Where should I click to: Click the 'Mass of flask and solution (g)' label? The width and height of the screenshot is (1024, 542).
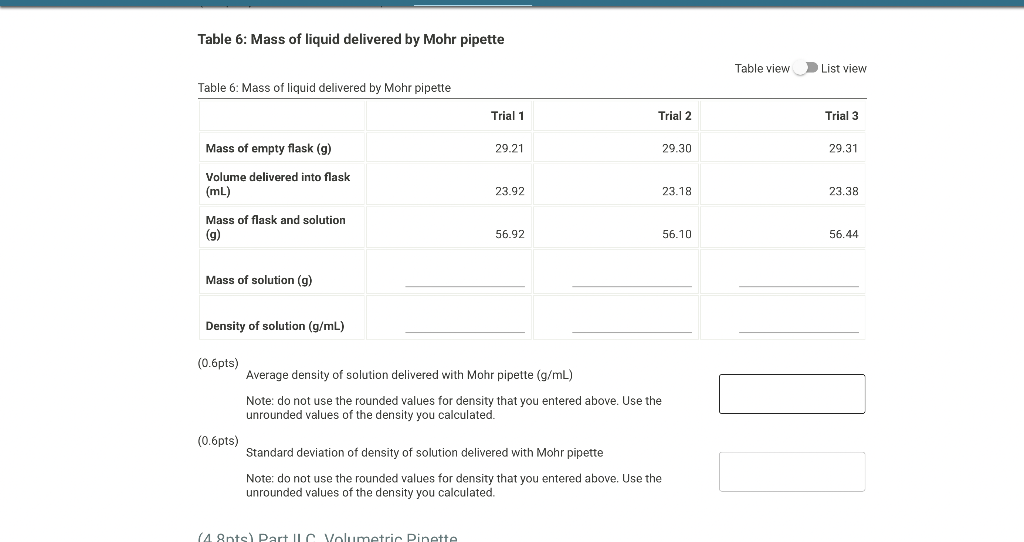276,227
